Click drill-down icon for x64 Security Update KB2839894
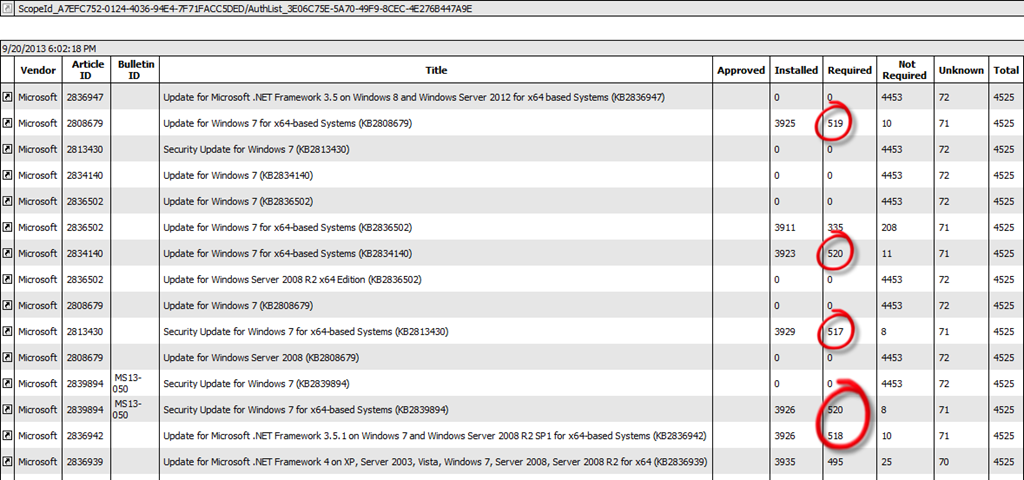The height and width of the screenshot is (480, 1024). [8, 409]
